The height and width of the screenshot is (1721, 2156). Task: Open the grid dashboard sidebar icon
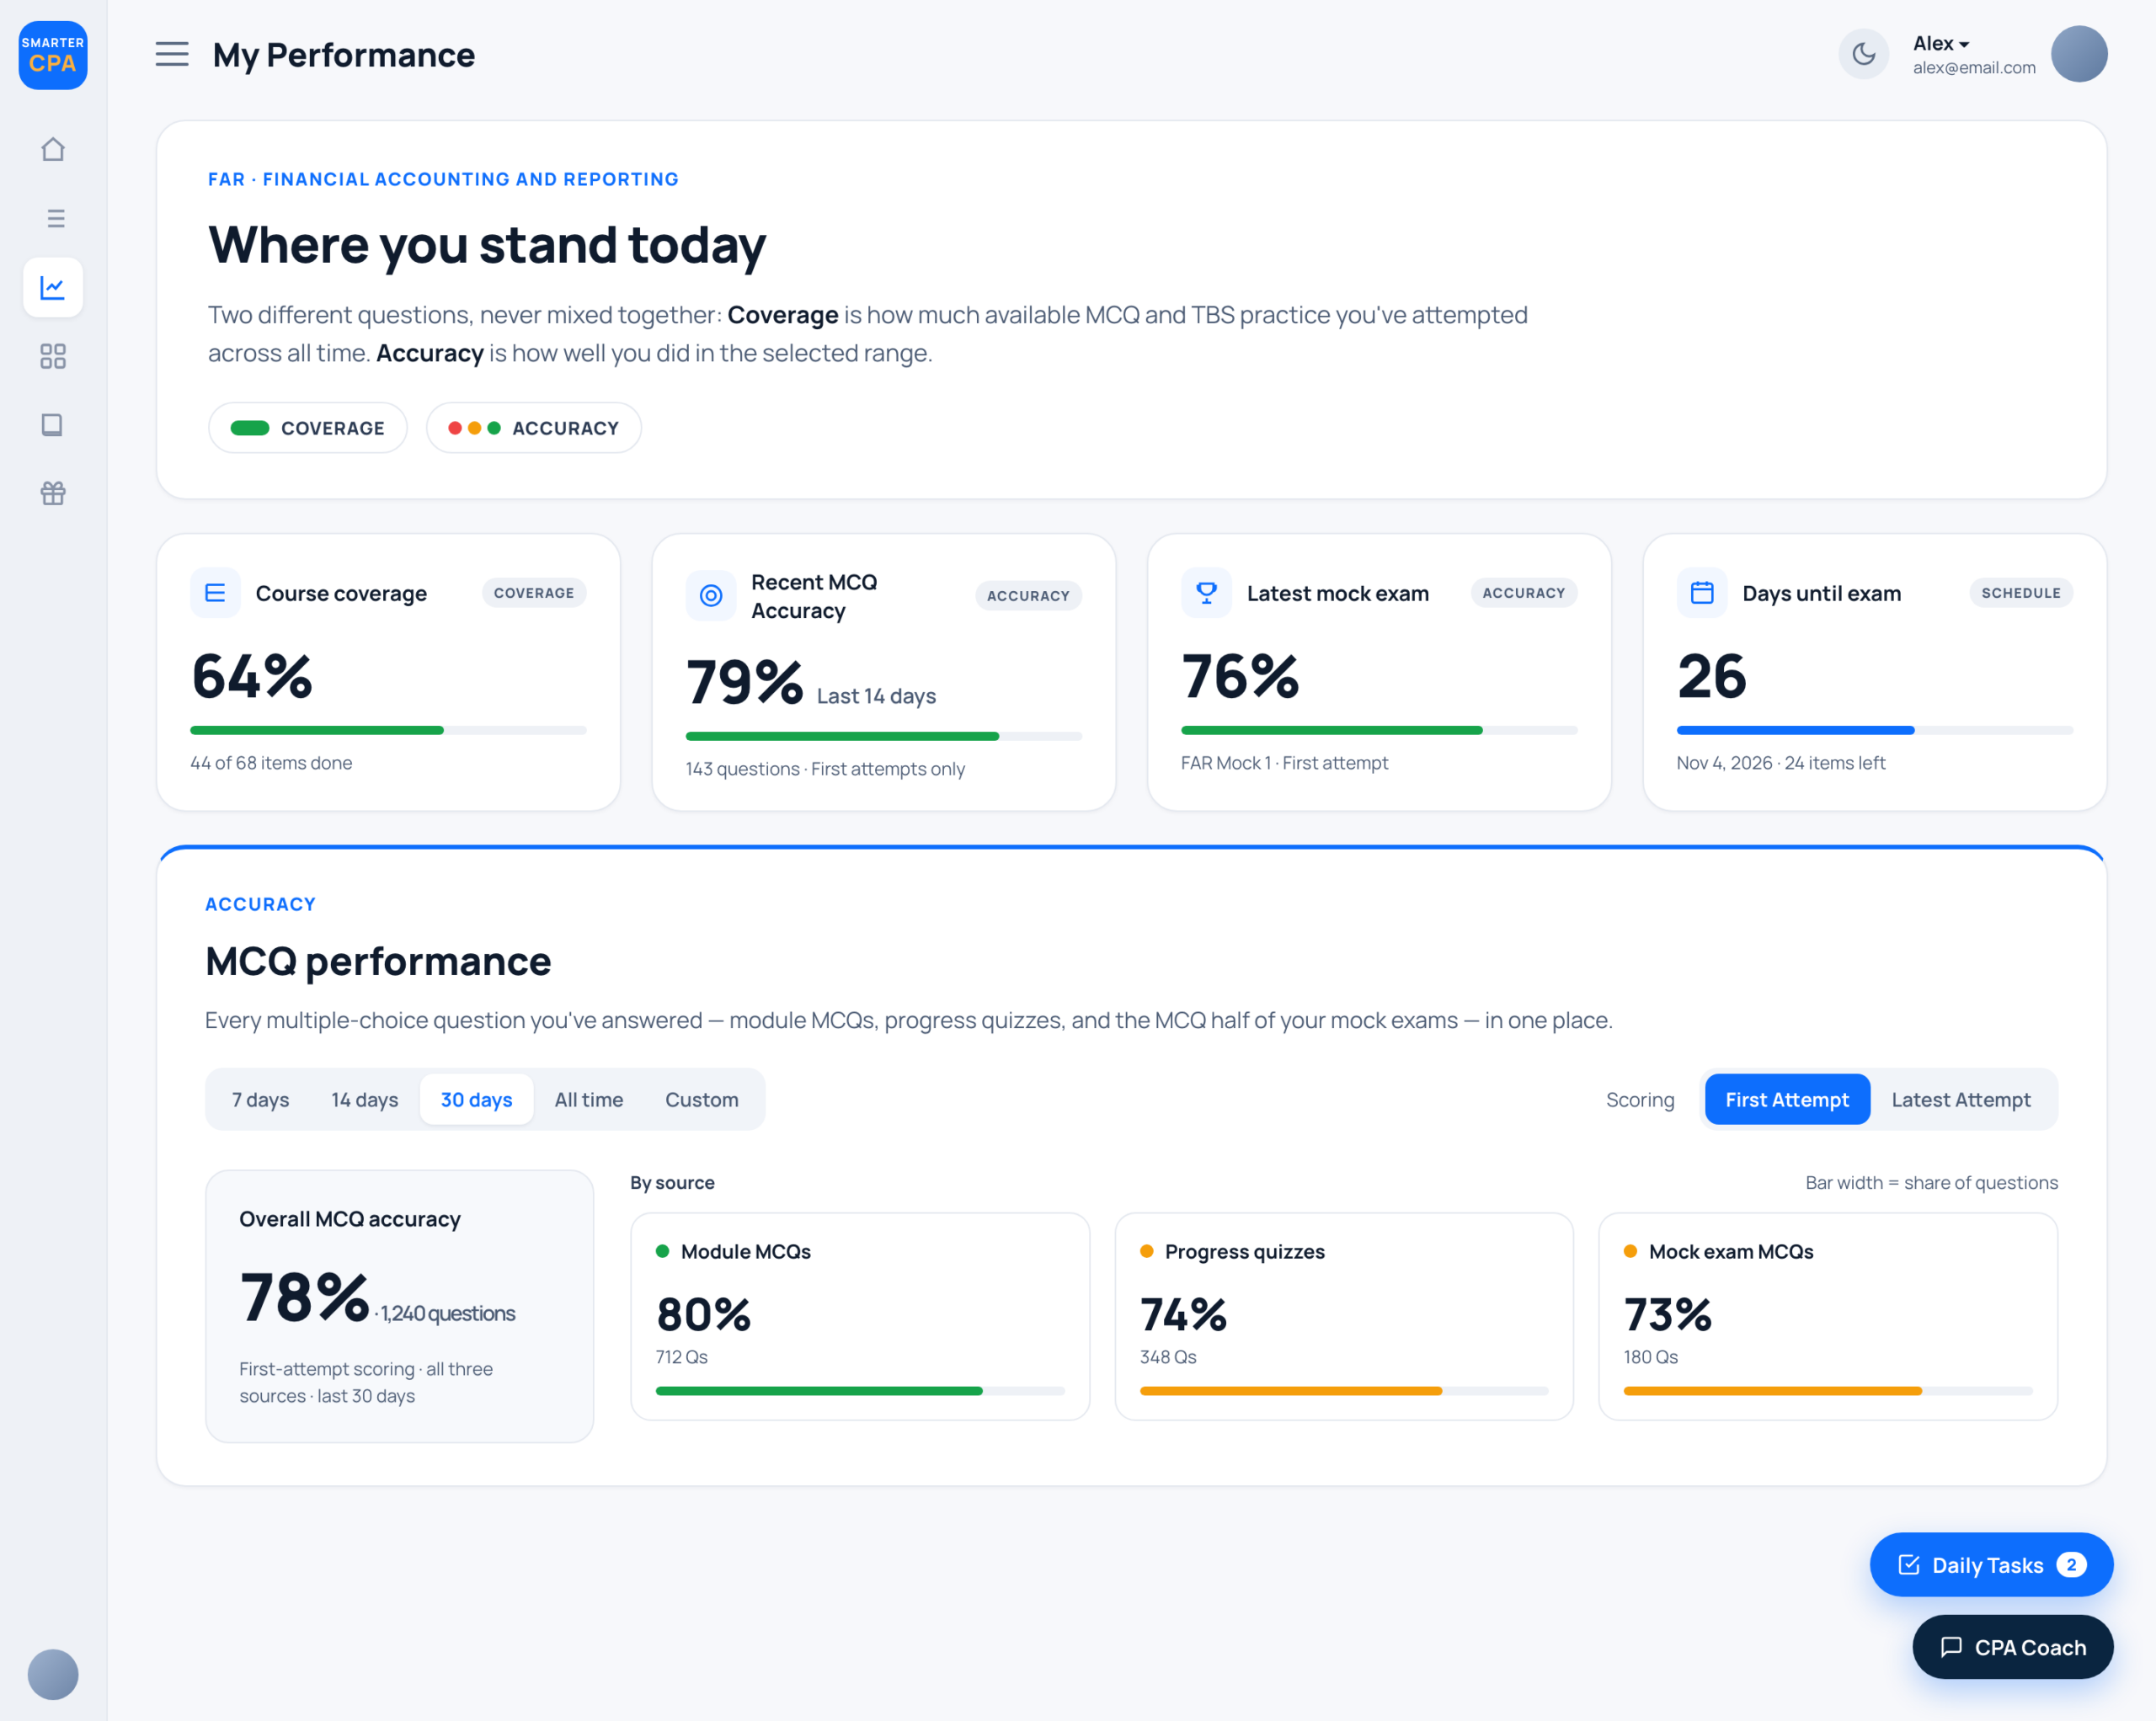[x=53, y=356]
